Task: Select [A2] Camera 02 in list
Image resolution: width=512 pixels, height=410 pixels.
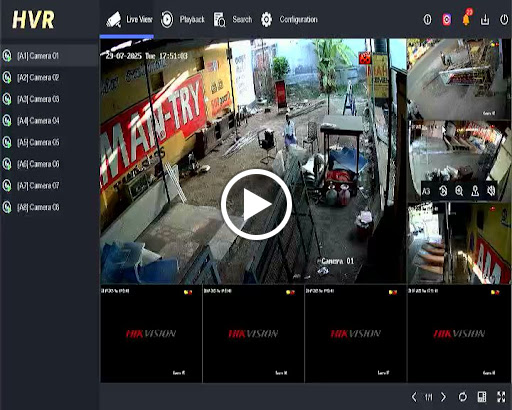Action: coord(49,77)
